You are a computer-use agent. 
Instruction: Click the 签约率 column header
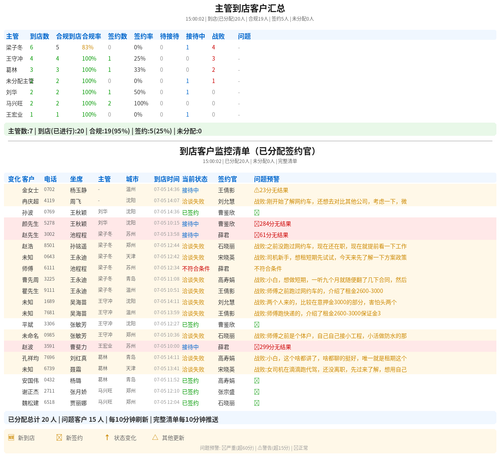pos(143,36)
